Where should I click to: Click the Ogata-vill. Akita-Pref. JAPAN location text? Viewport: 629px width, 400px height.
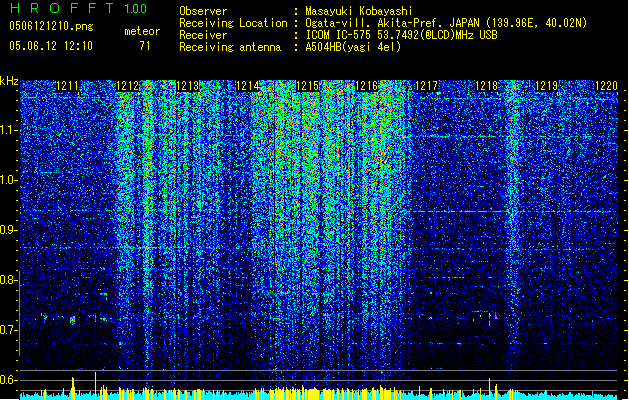pyautogui.click(x=446, y=23)
